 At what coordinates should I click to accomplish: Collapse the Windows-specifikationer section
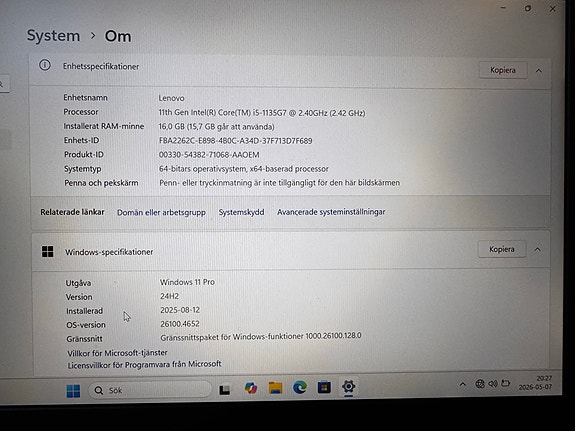pyautogui.click(x=538, y=249)
